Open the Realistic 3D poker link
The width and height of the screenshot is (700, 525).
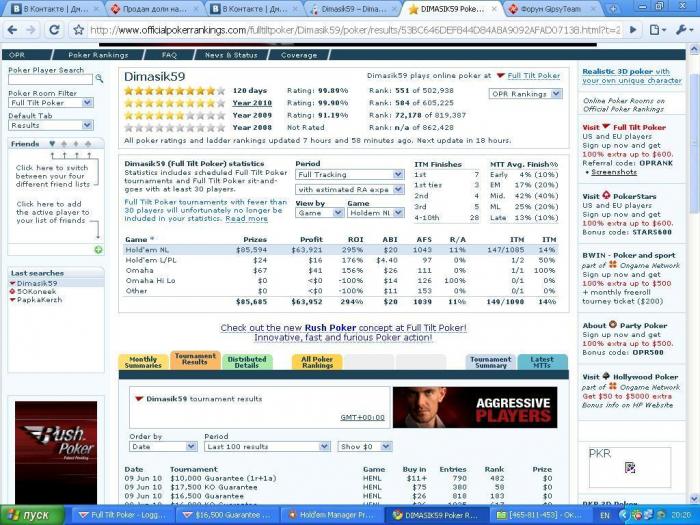(x=632, y=76)
